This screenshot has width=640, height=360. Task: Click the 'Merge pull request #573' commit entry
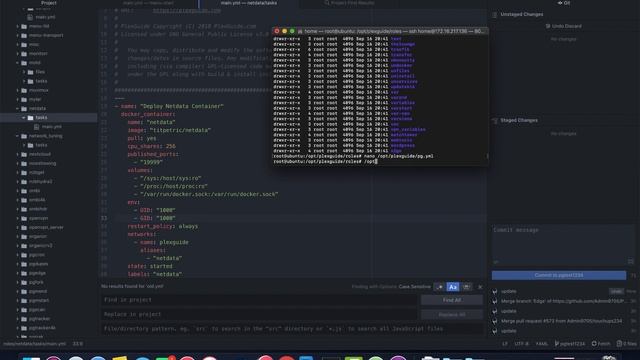[561, 321]
